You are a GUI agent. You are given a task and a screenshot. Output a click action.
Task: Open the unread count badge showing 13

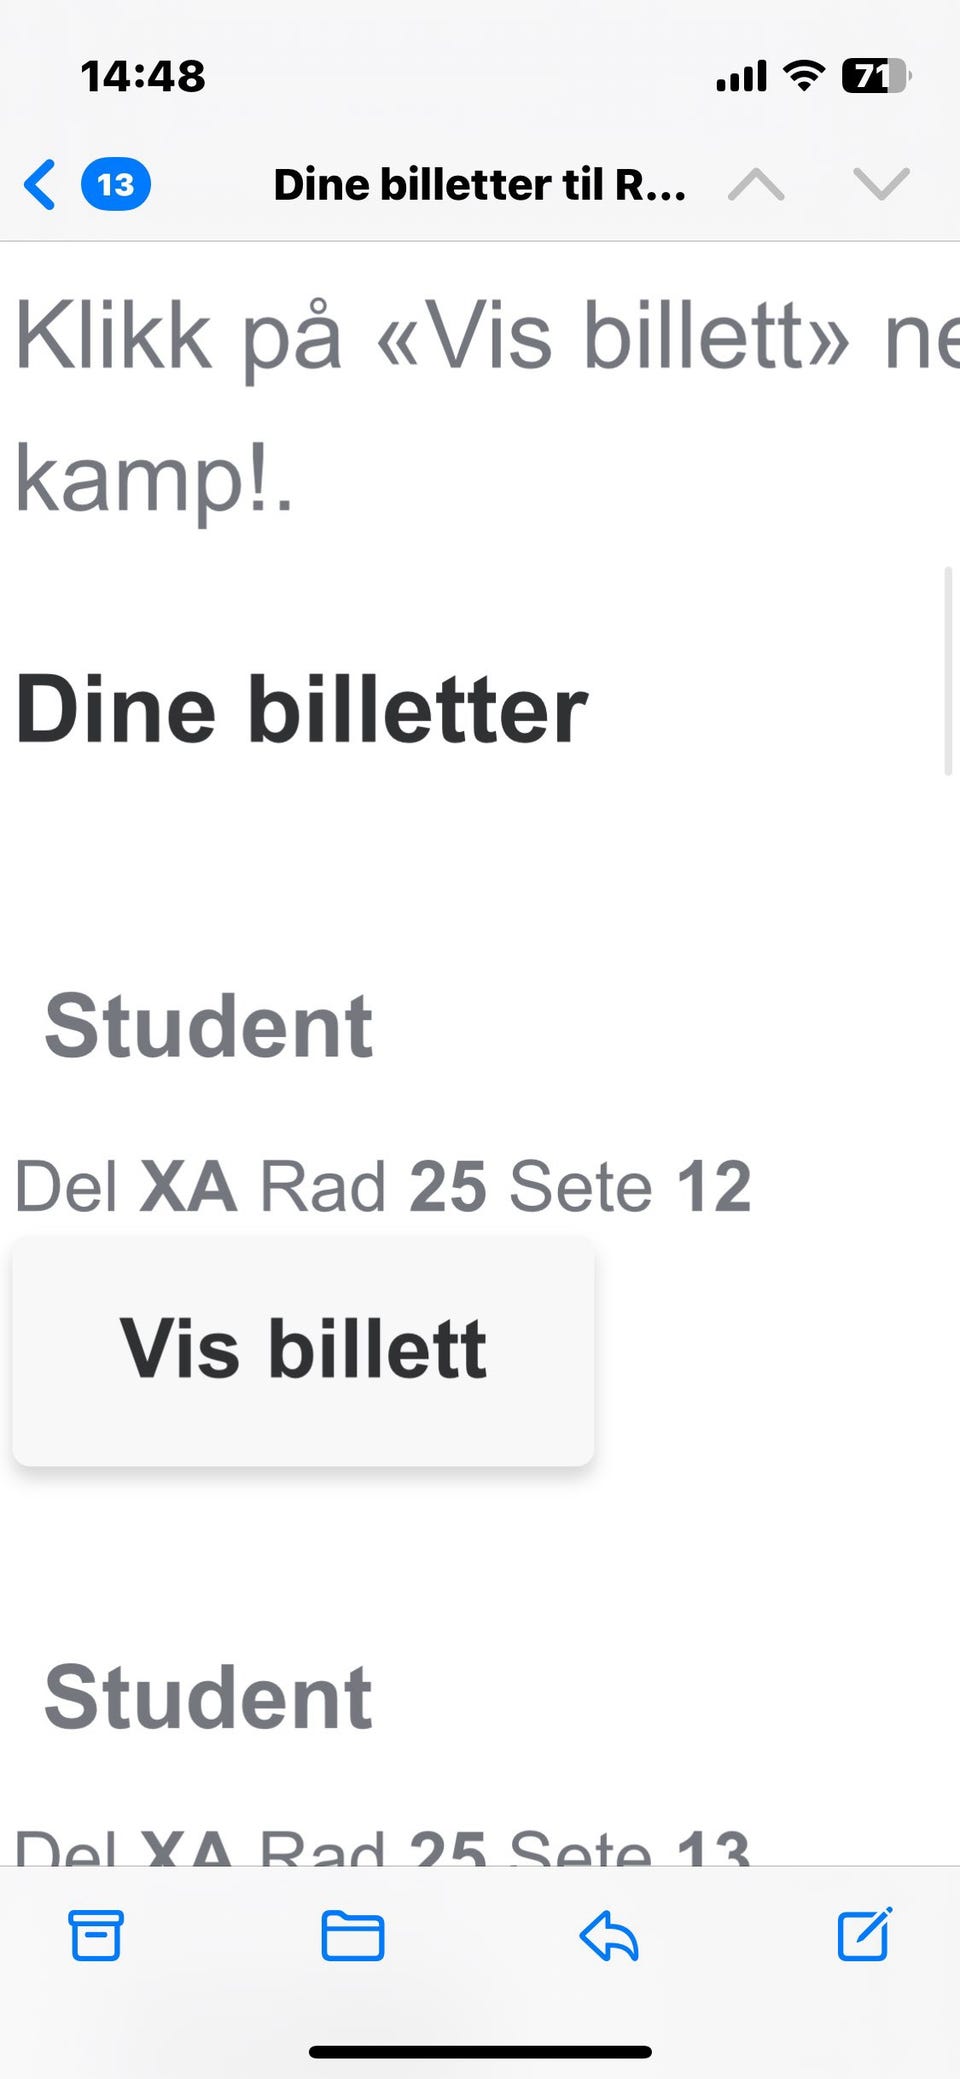116,185
